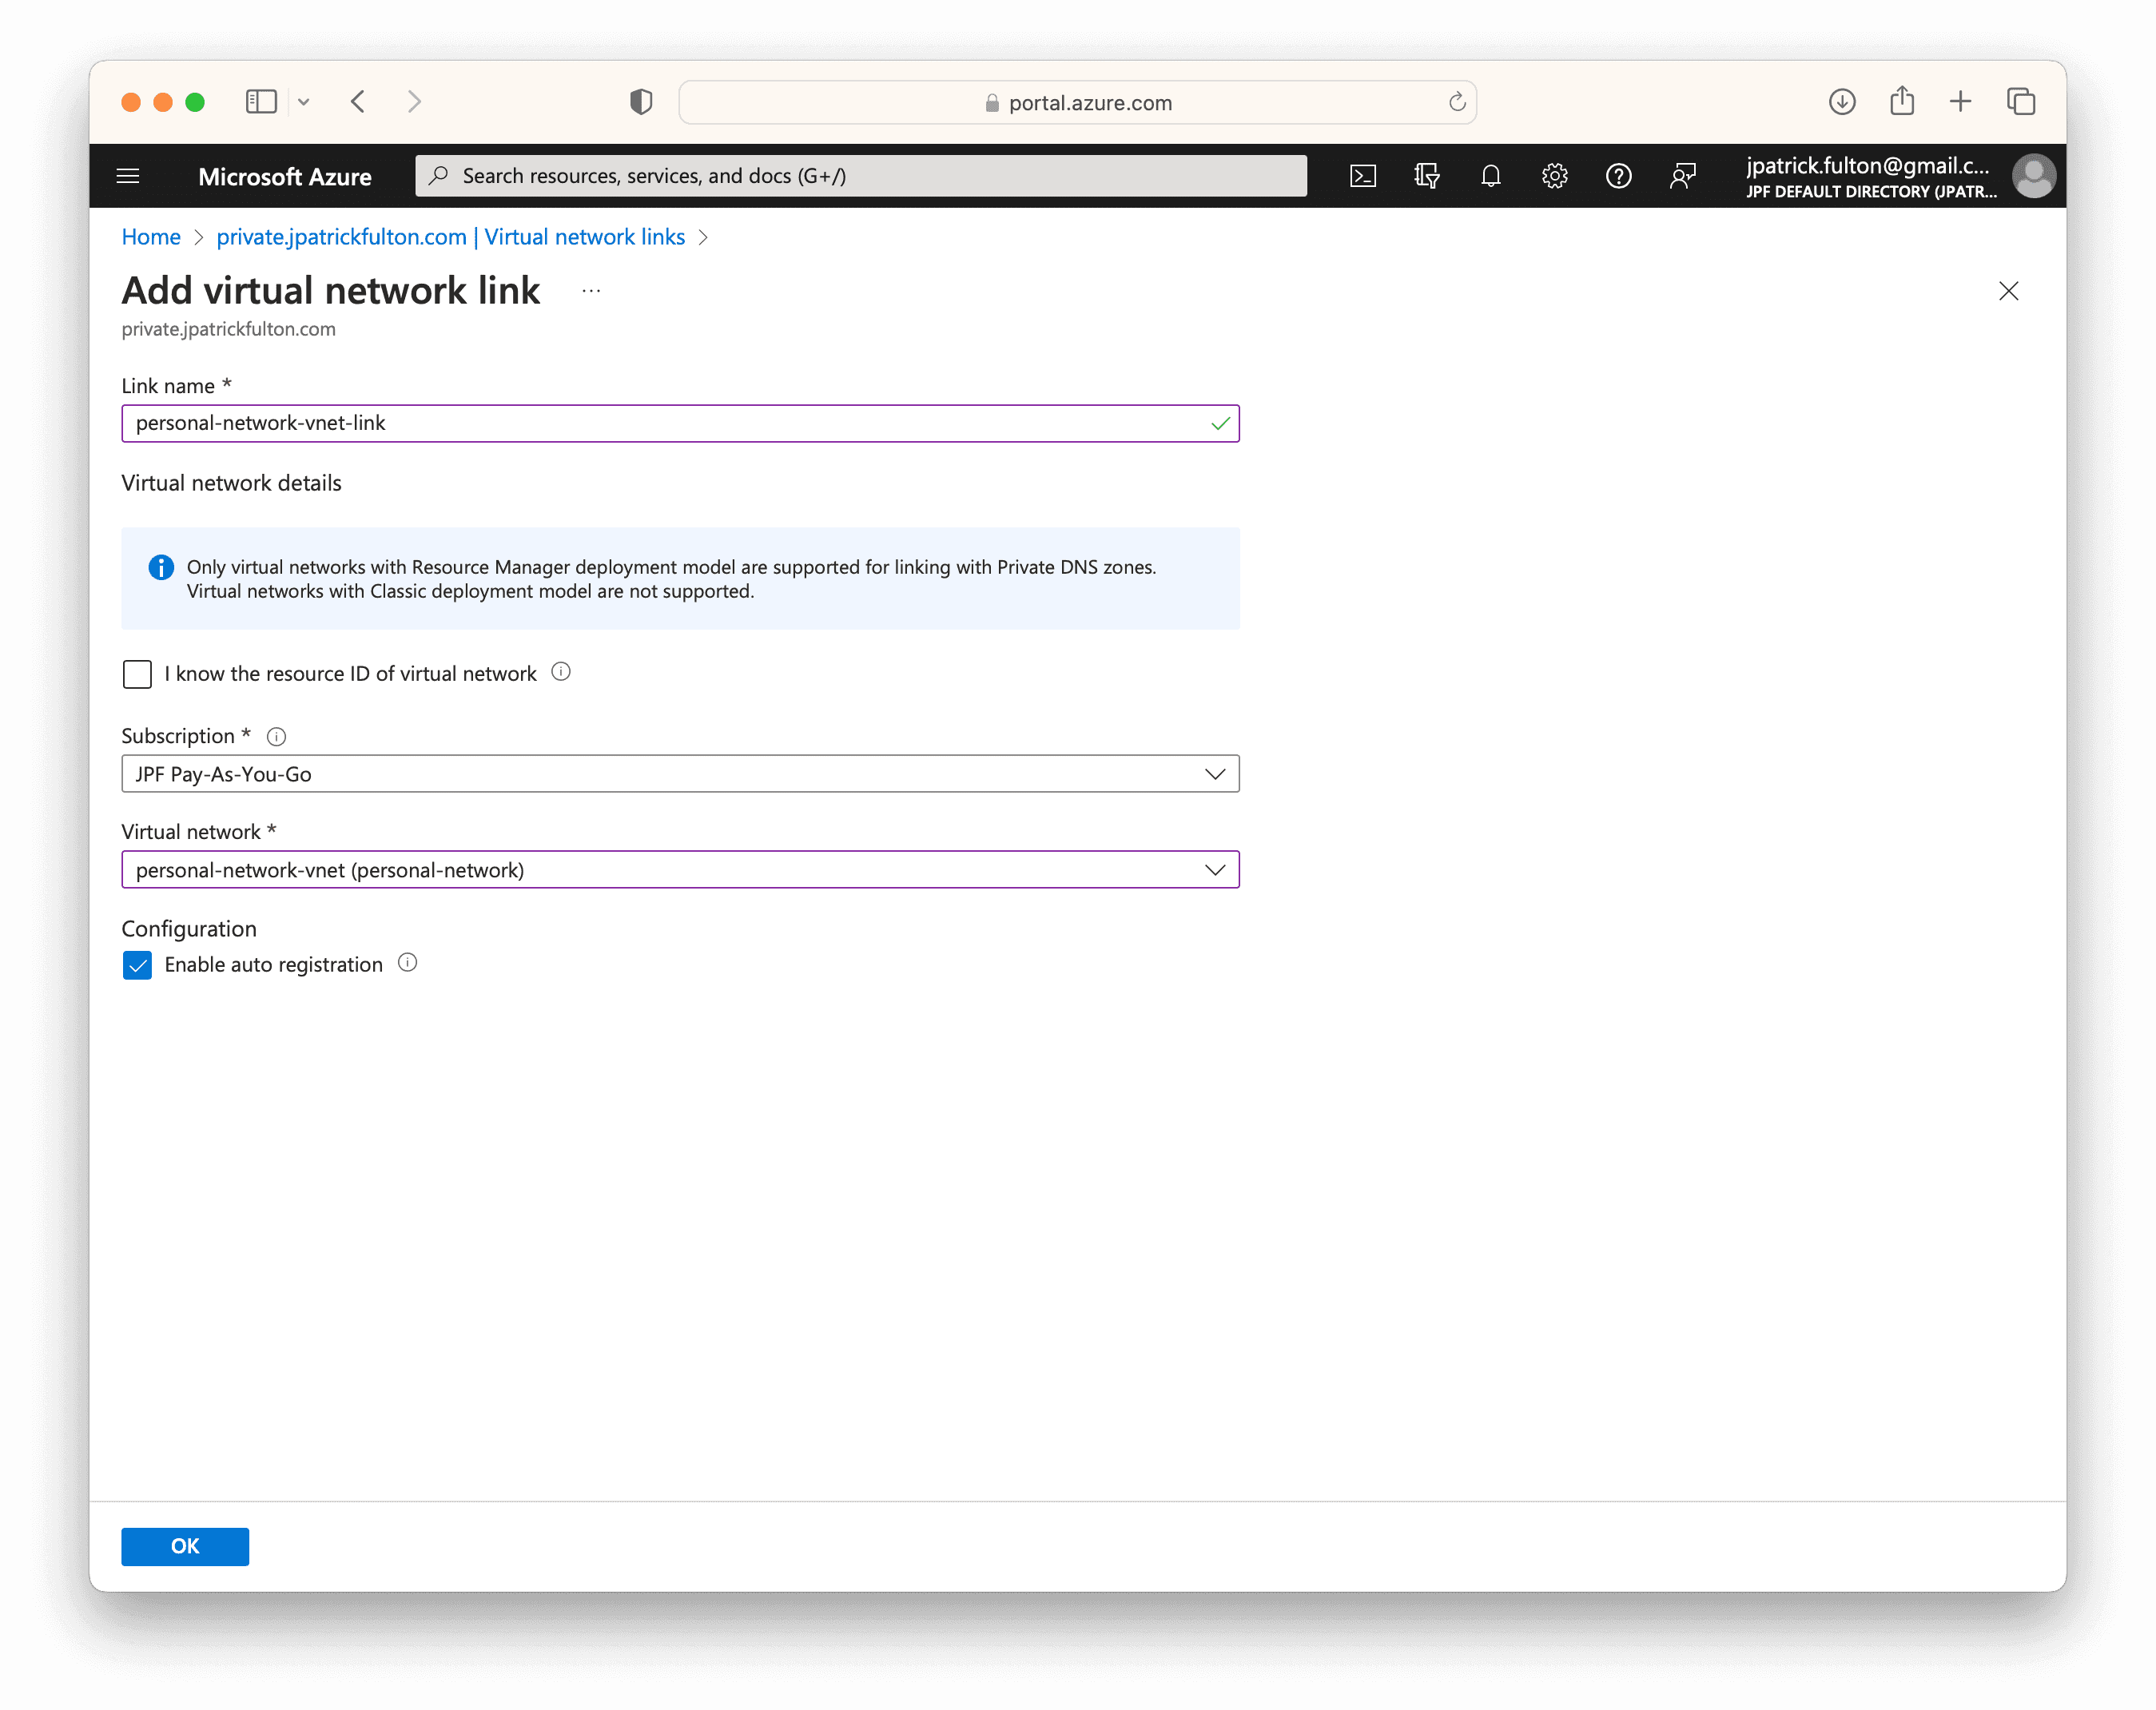Image resolution: width=2156 pixels, height=1710 pixels.
Task: Open the Help question mark icon
Action: (1618, 176)
